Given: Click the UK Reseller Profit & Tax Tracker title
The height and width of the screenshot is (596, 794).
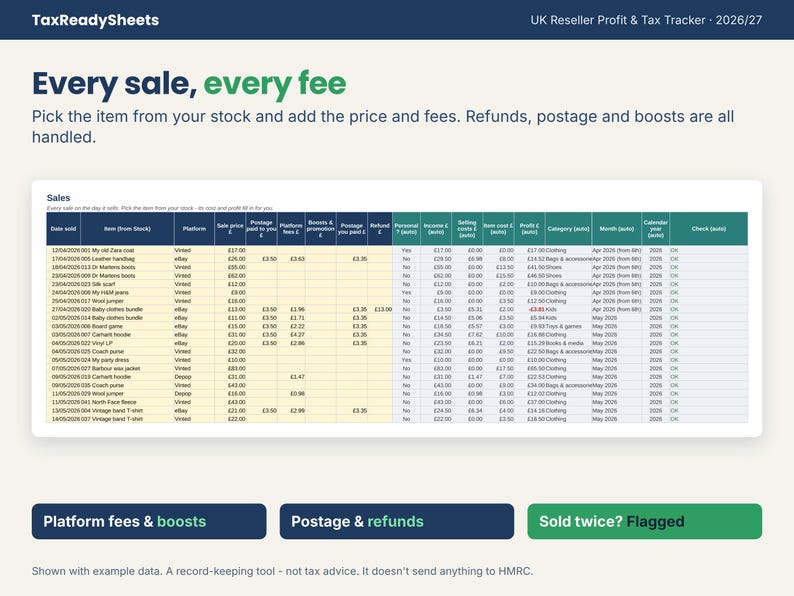Looking at the screenshot, I should tap(646, 20).
